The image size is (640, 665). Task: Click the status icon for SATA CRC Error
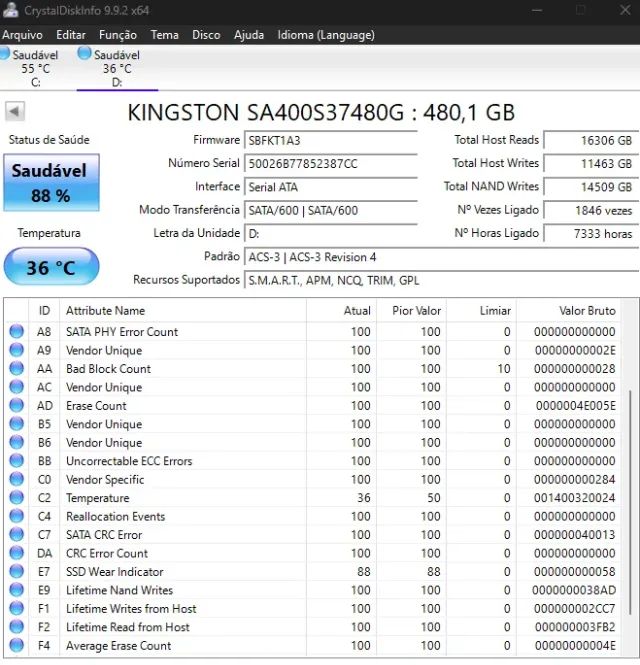[x=17, y=534]
